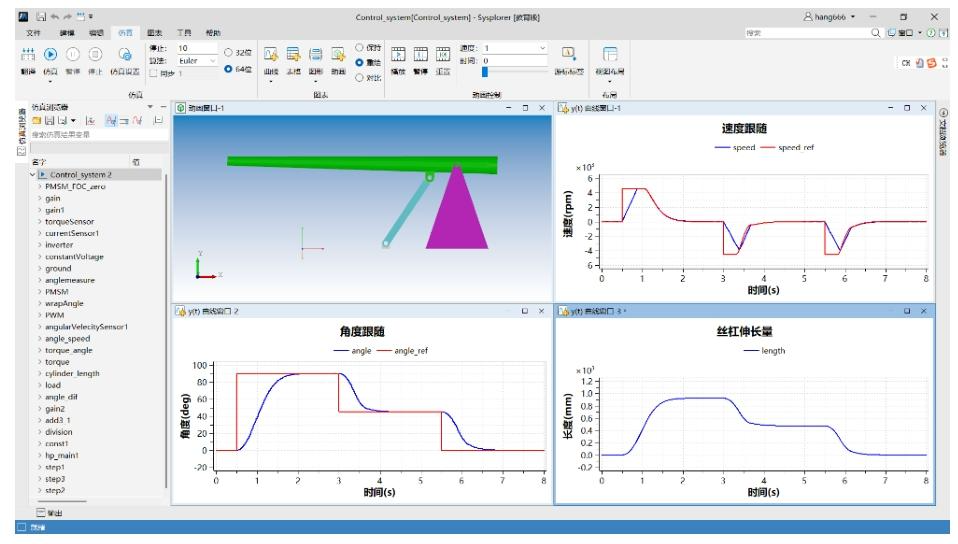Expand the inverter tree node
The height and width of the screenshot is (544, 958).
(x=40, y=245)
